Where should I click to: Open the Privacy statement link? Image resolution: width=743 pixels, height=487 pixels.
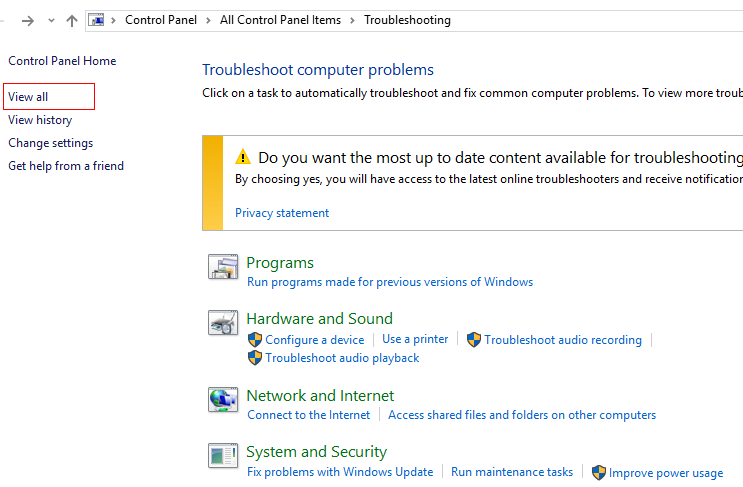(x=282, y=213)
